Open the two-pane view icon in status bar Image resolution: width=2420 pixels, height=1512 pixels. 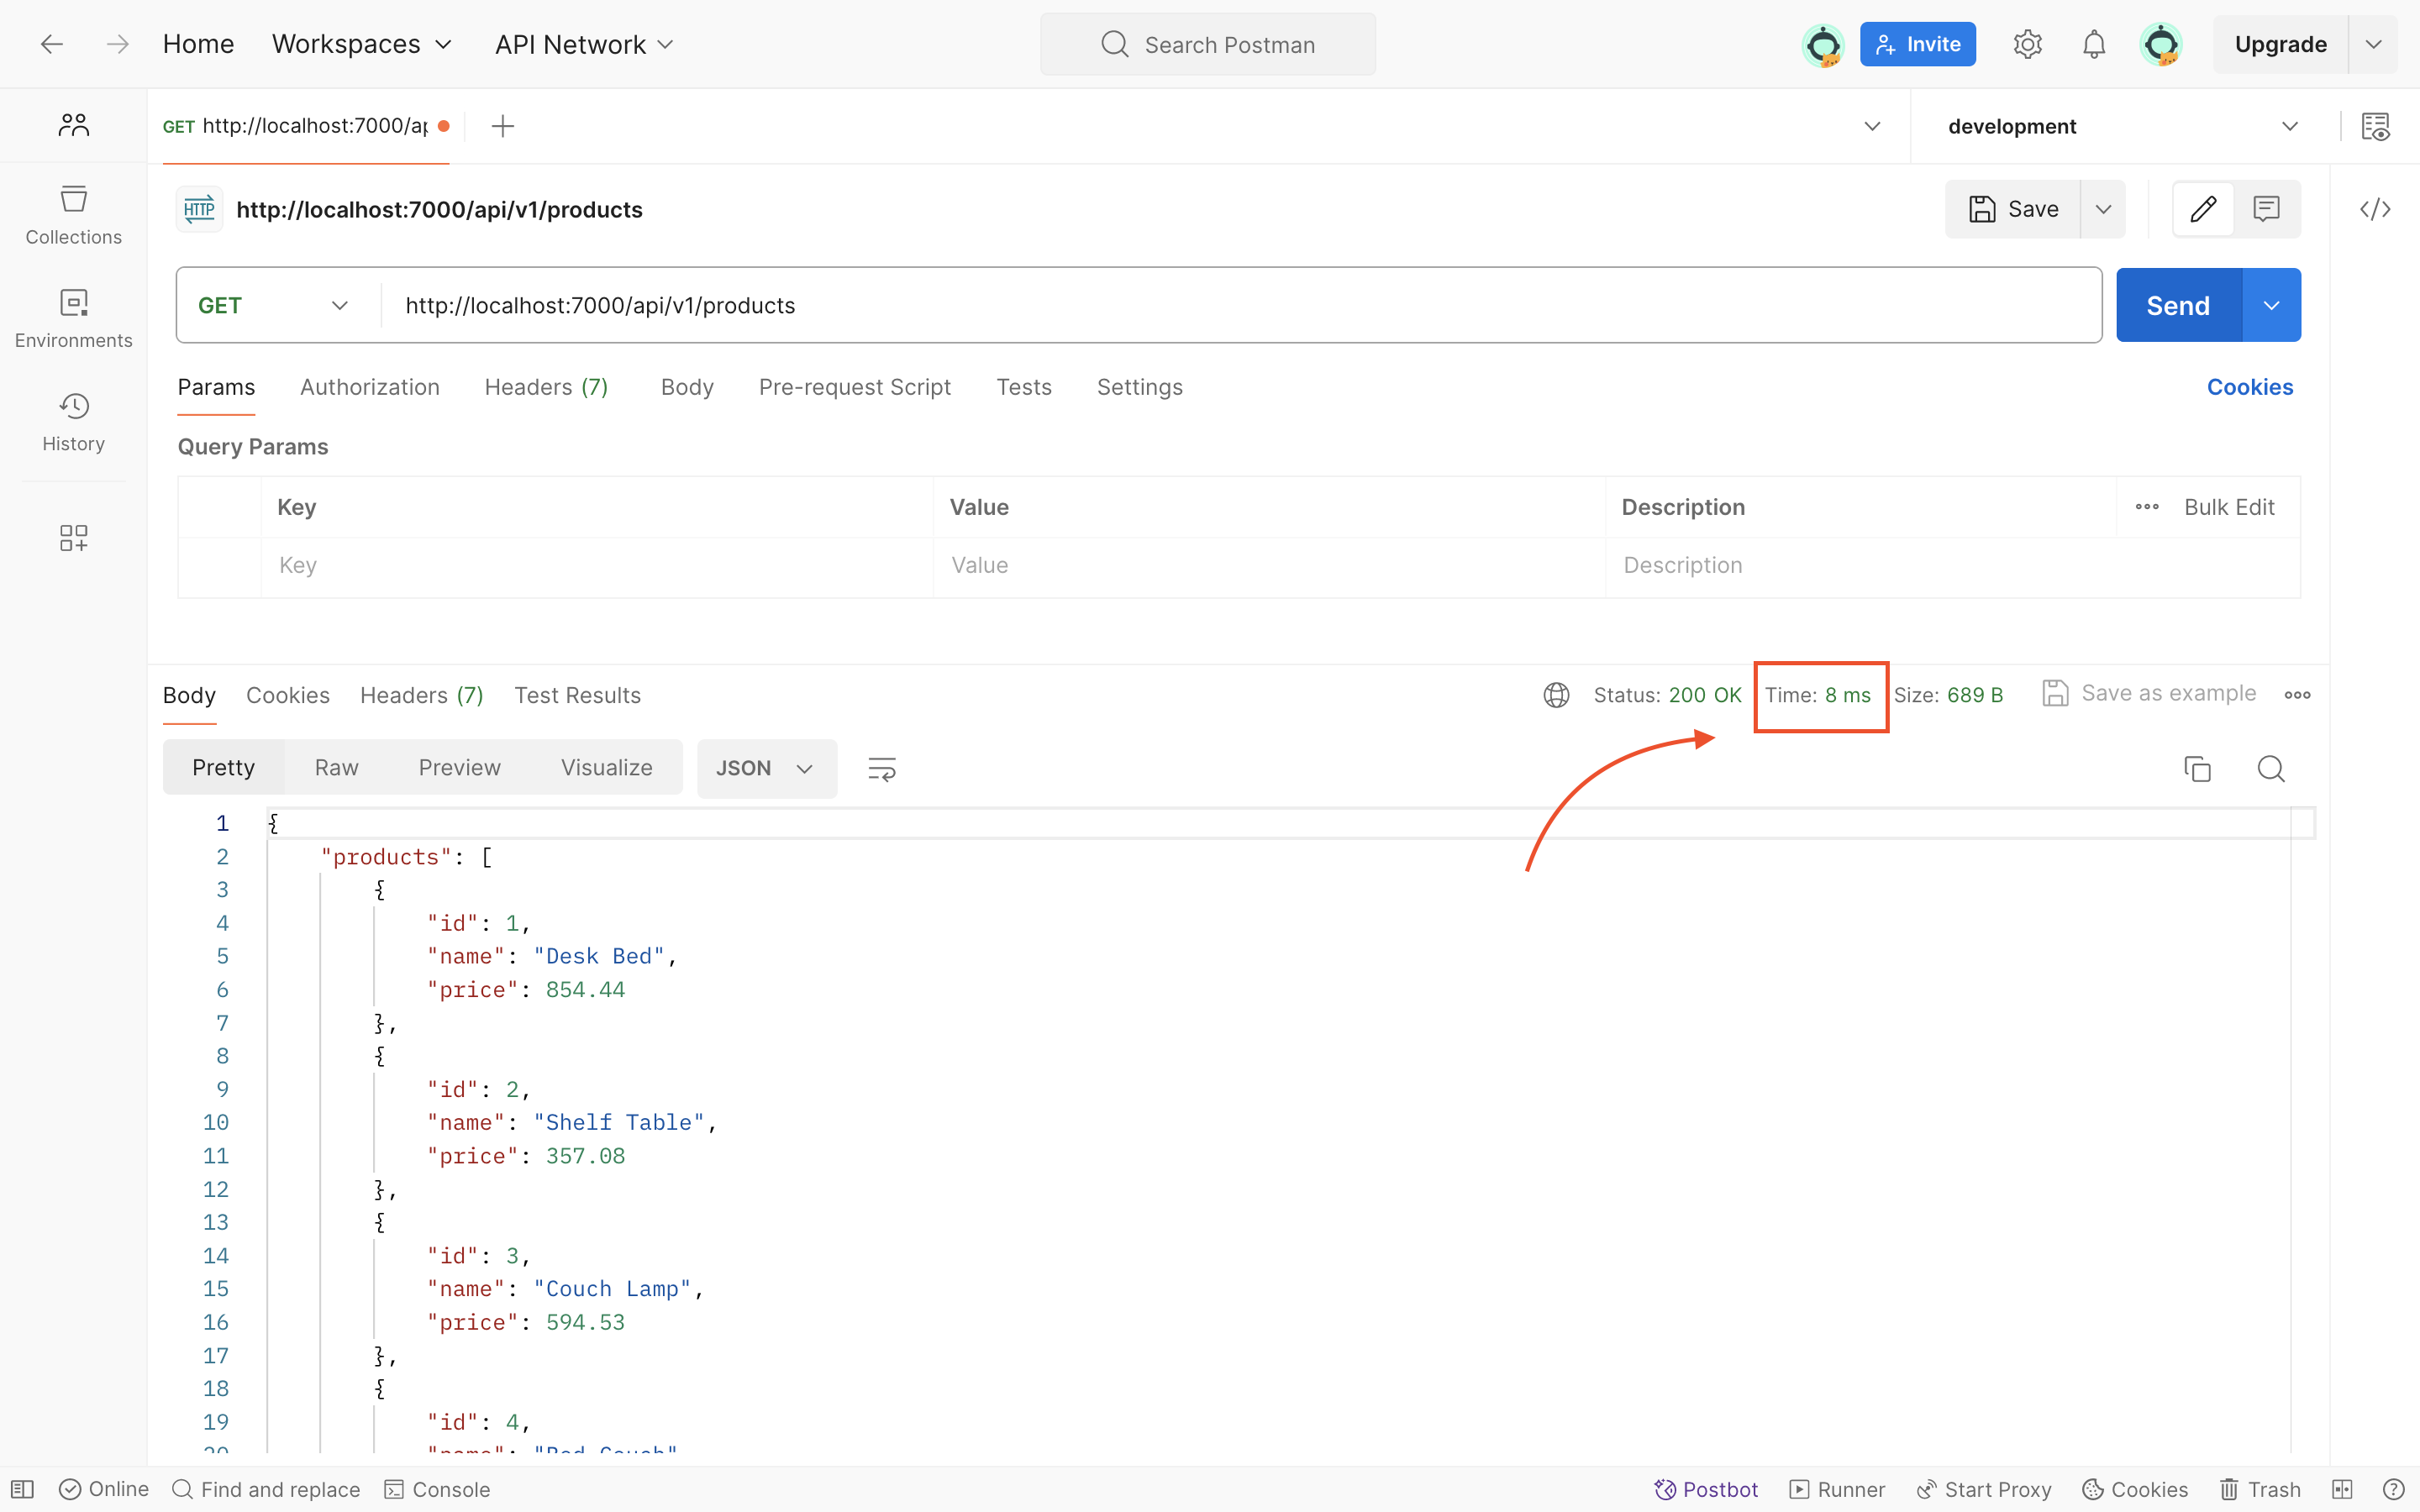pos(2342,1489)
